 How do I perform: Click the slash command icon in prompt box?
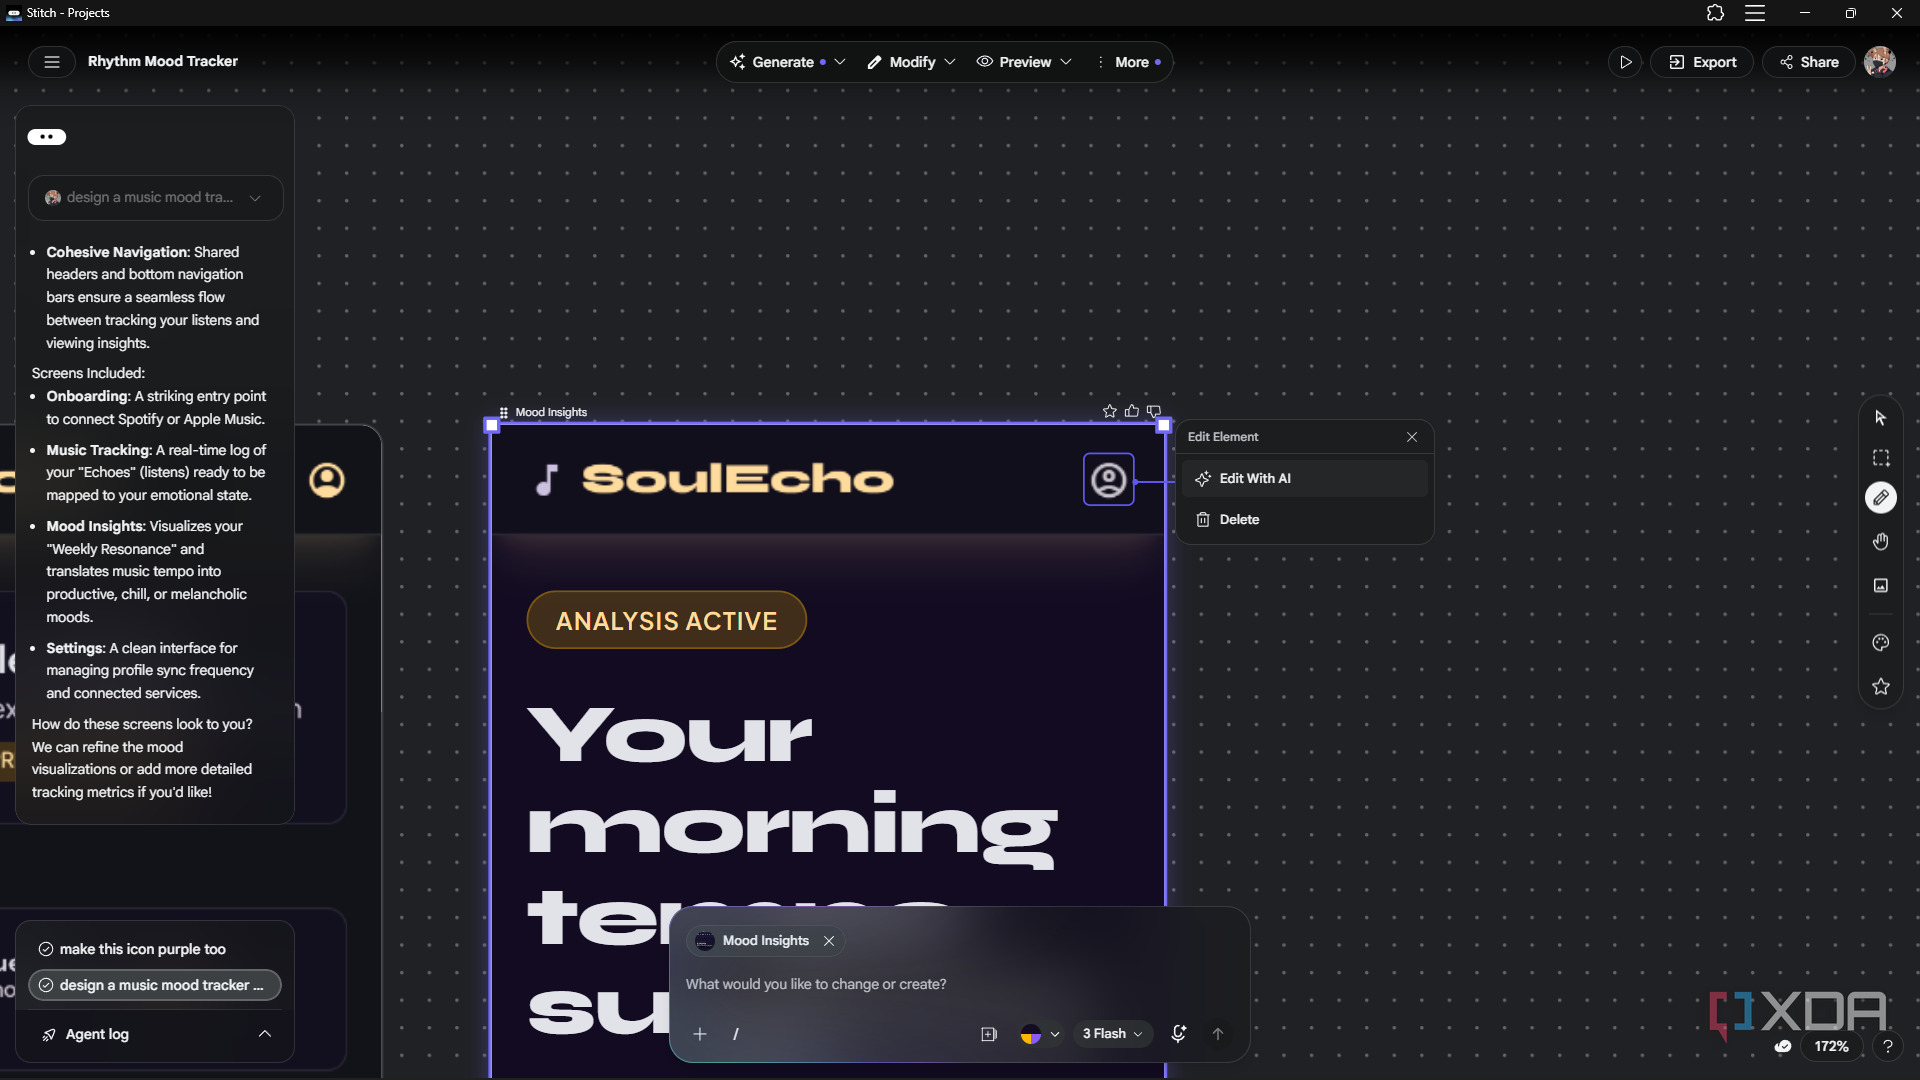pyautogui.click(x=736, y=1034)
